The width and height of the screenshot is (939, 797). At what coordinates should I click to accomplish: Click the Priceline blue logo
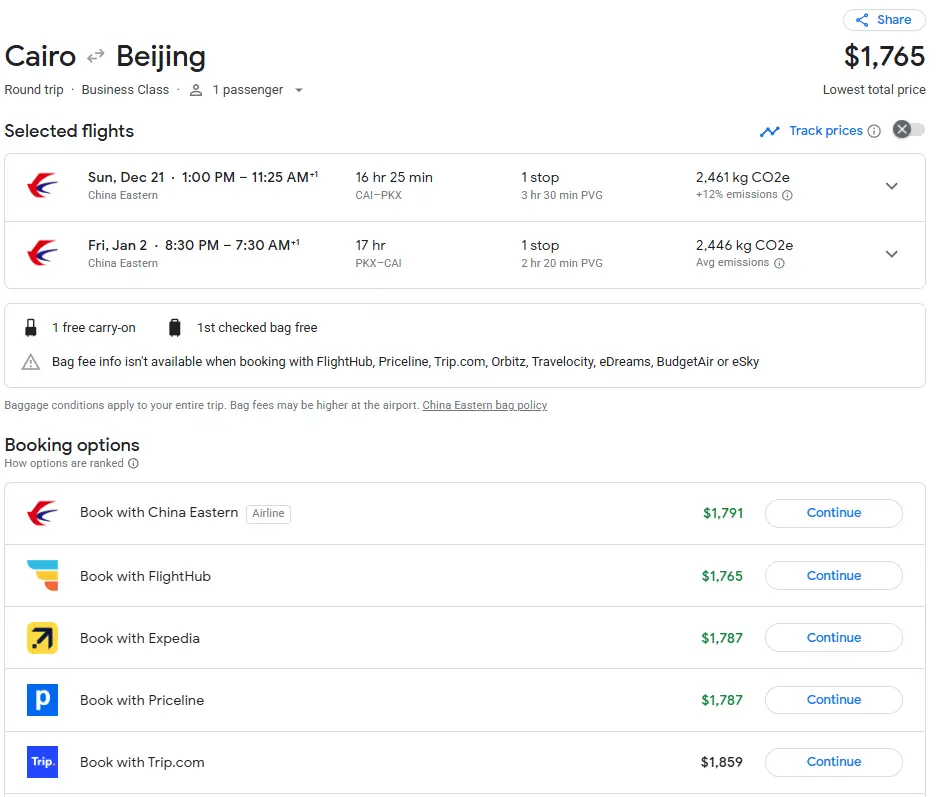(42, 700)
